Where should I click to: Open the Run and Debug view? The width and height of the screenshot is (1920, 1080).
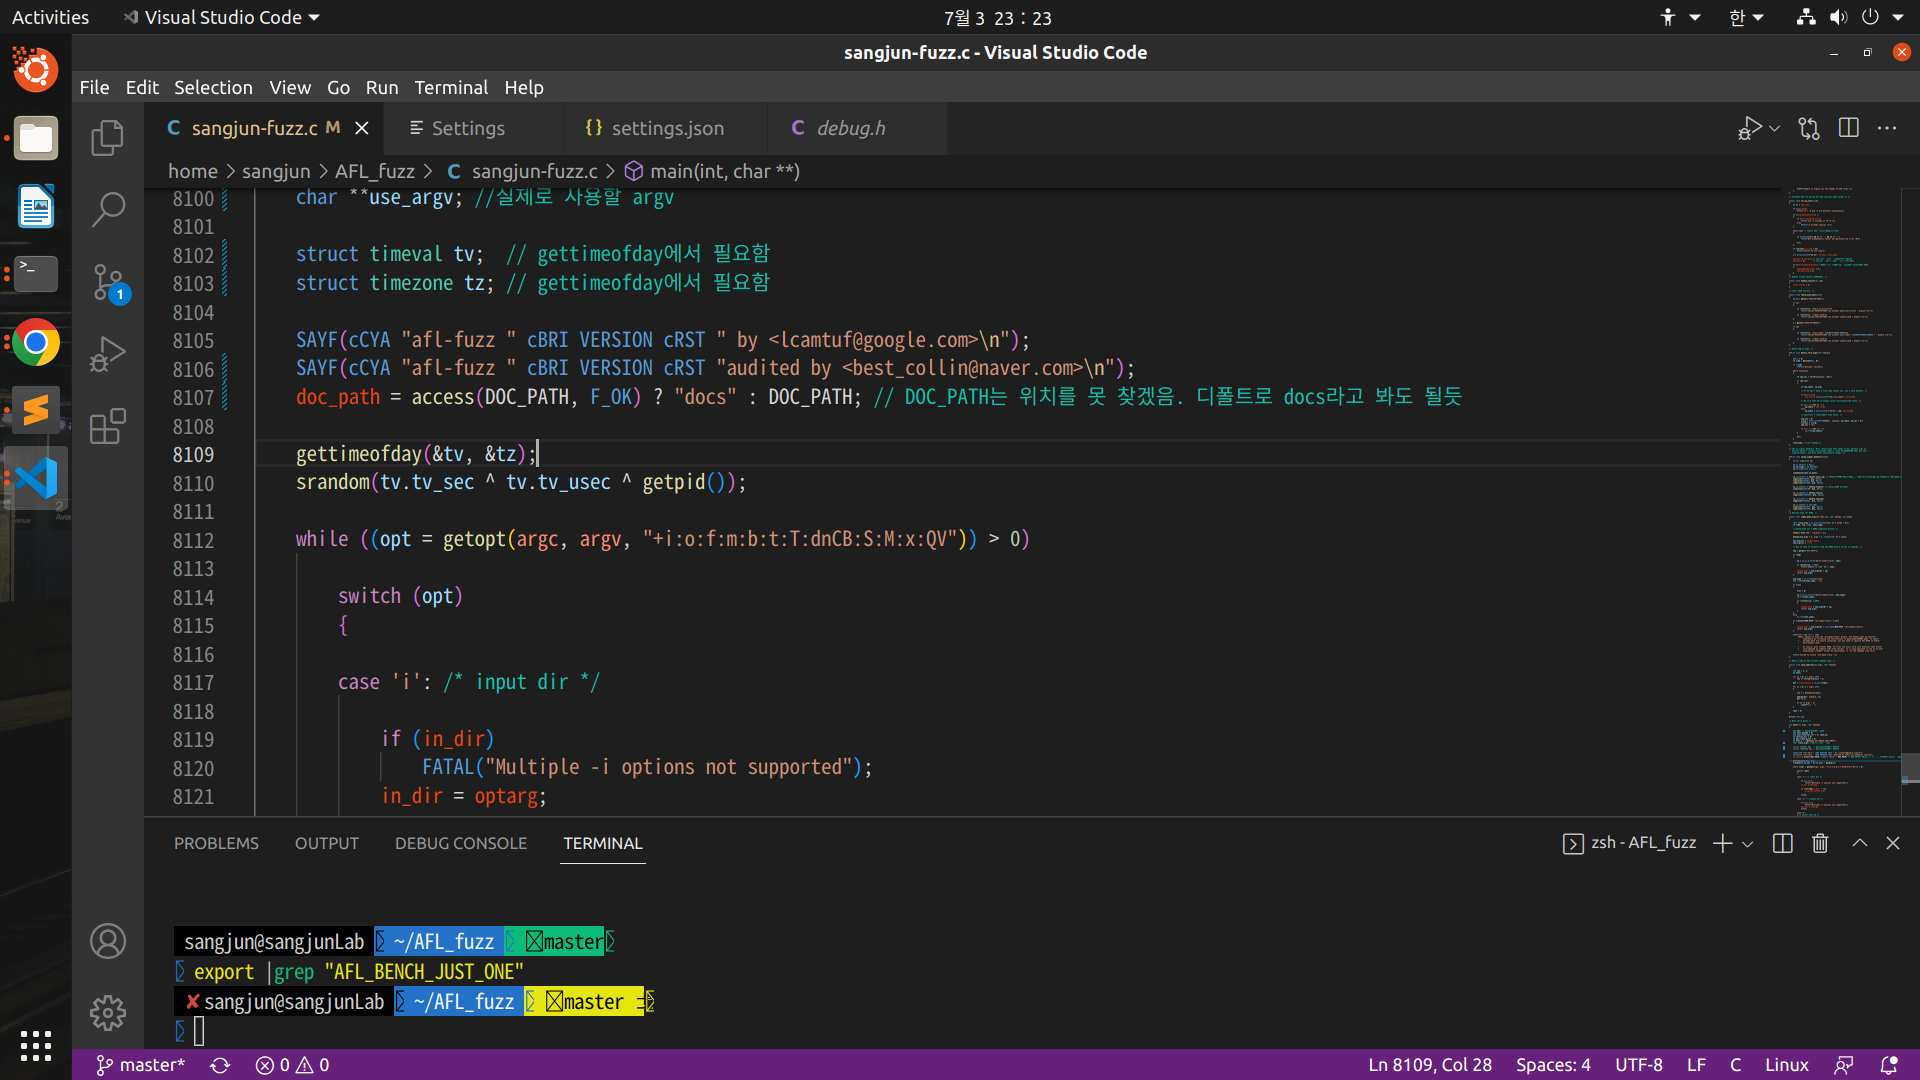(107, 354)
